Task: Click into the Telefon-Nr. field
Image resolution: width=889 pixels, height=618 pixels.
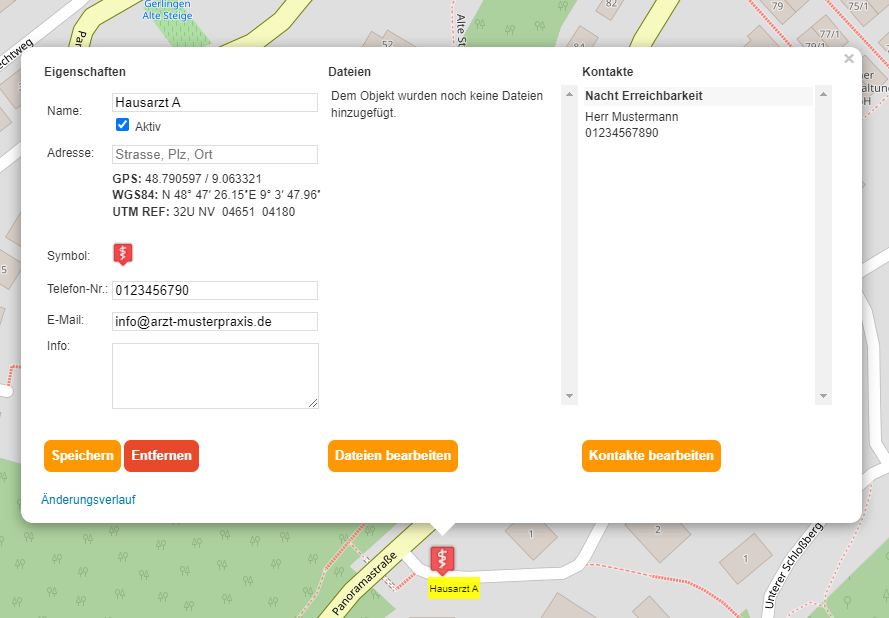Action: click(215, 290)
